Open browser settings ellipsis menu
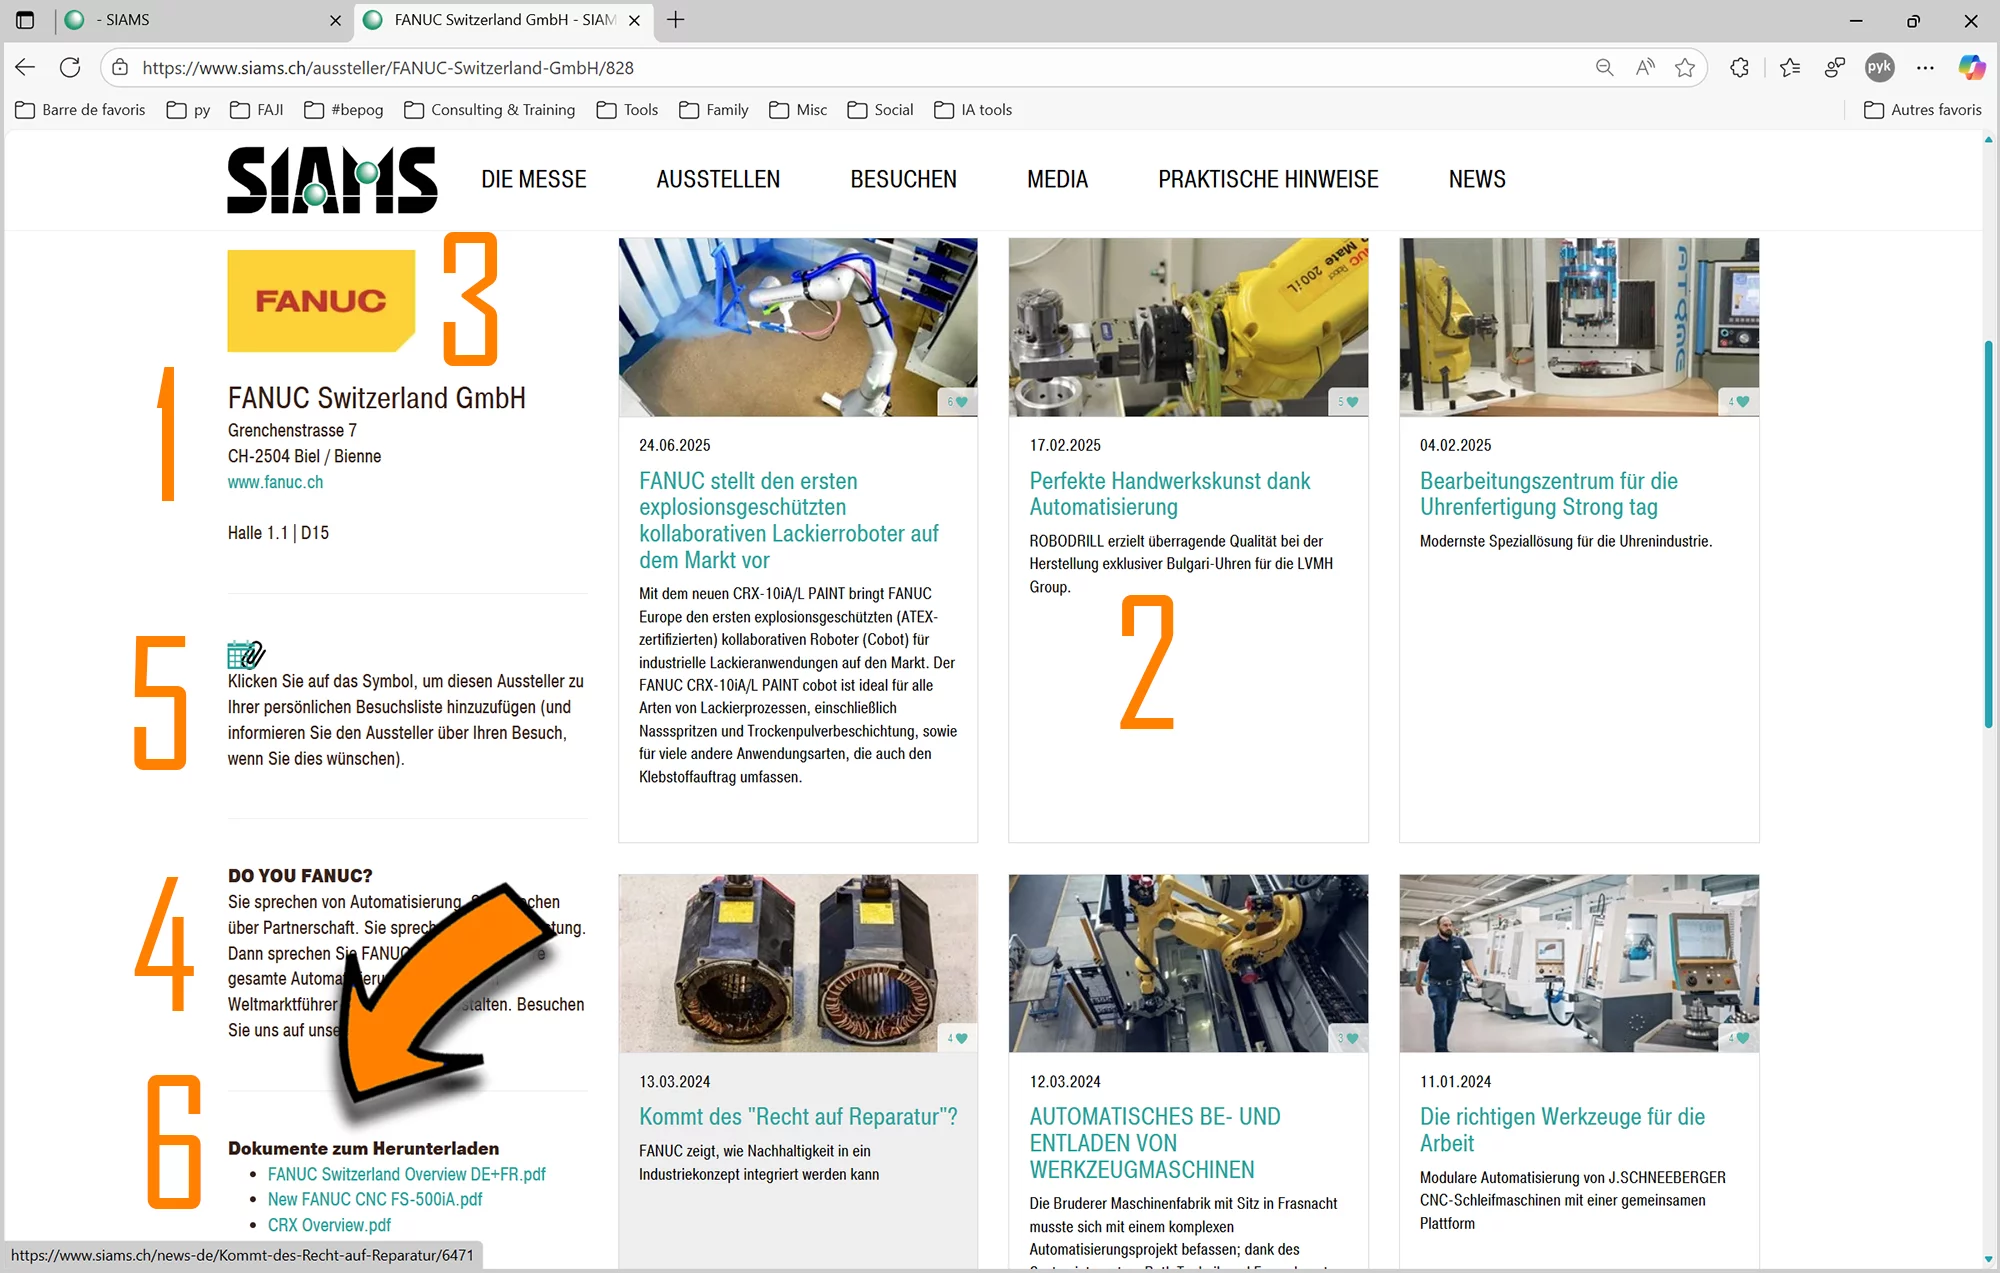The image size is (2000, 1273). 1925,68
